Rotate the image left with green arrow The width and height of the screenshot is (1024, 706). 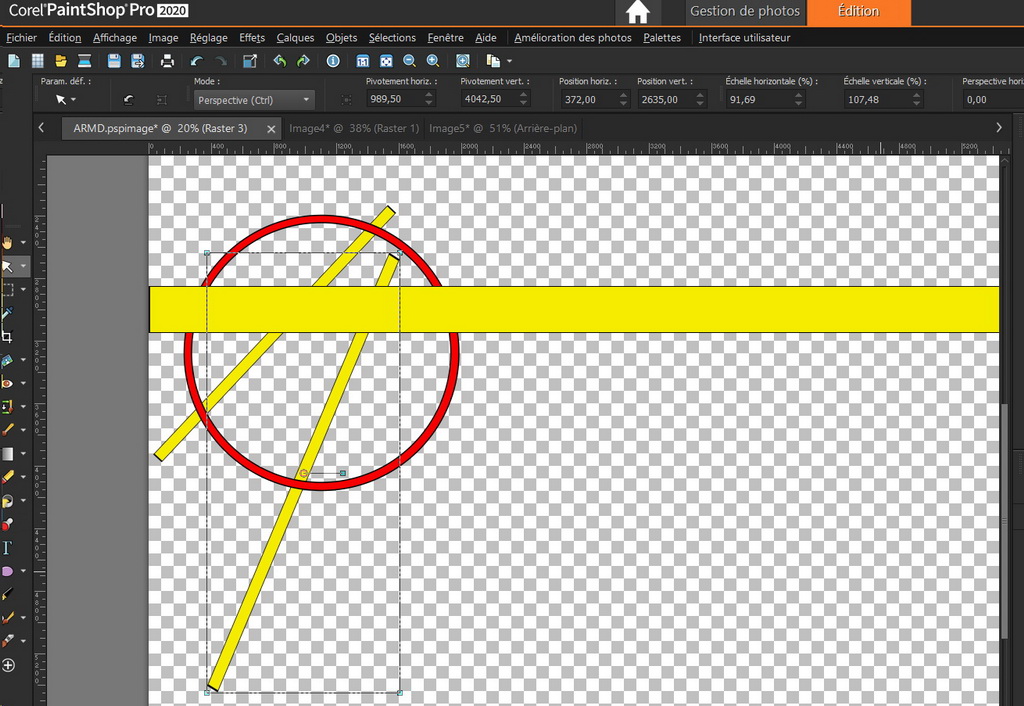280,61
